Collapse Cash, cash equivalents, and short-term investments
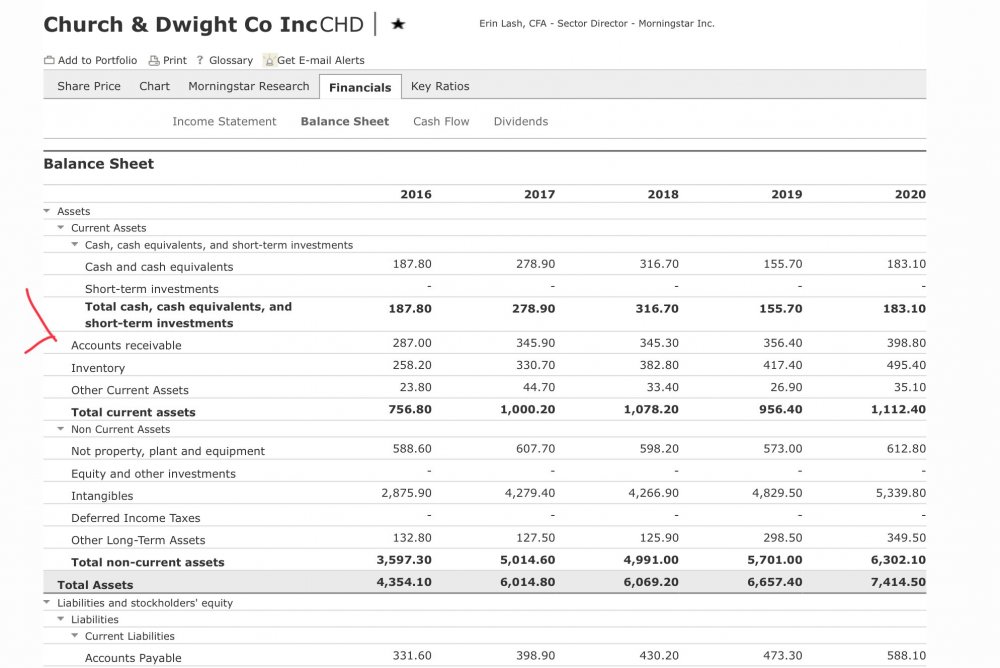The height and width of the screenshot is (668, 1000). (75, 245)
